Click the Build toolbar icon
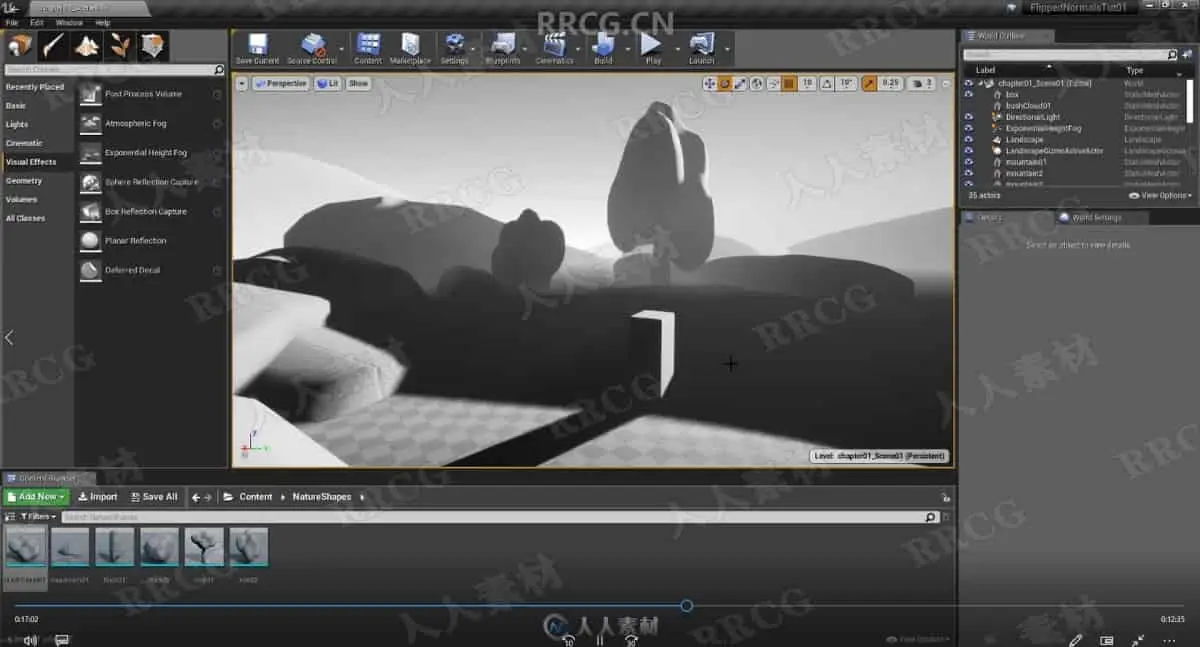Image resolution: width=1200 pixels, height=647 pixels. [603, 45]
